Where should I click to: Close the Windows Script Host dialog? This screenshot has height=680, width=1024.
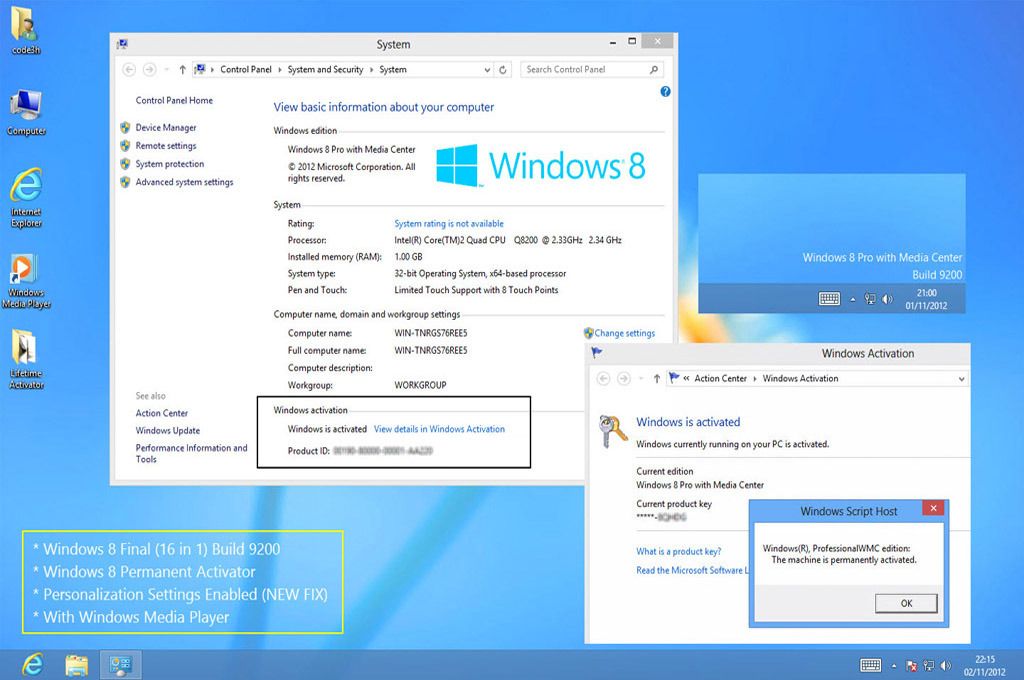[x=933, y=508]
